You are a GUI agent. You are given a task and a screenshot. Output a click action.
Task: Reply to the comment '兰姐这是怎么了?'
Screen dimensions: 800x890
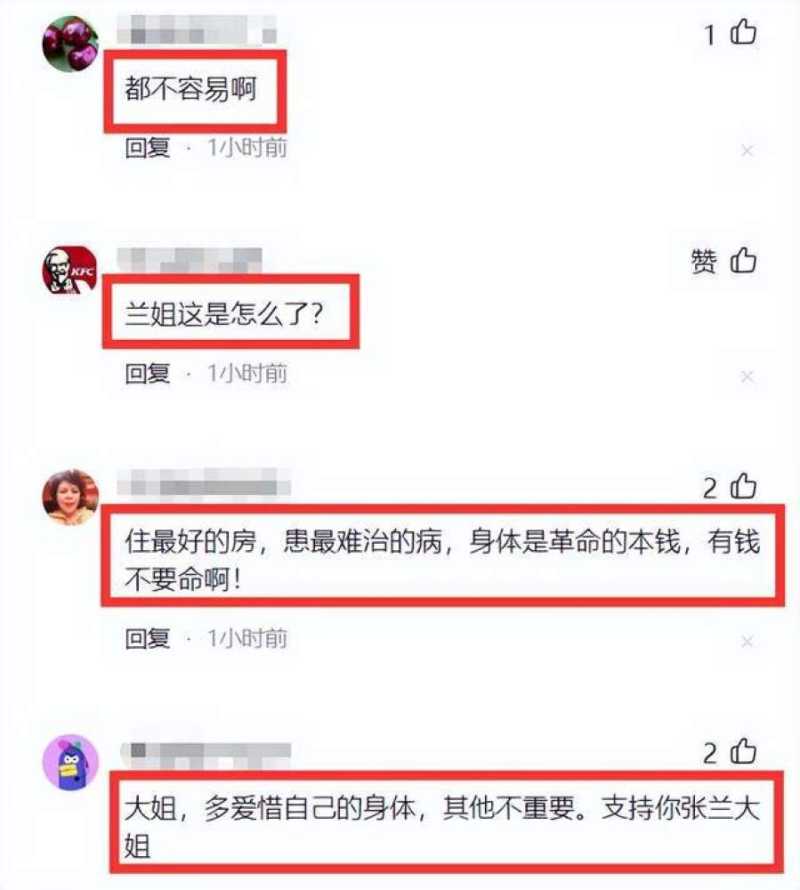pyautogui.click(x=148, y=373)
